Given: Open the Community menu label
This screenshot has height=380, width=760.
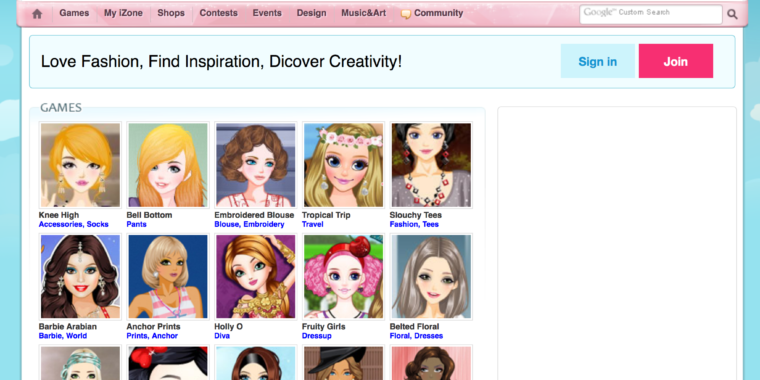Looking at the screenshot, I should (439, 13).
